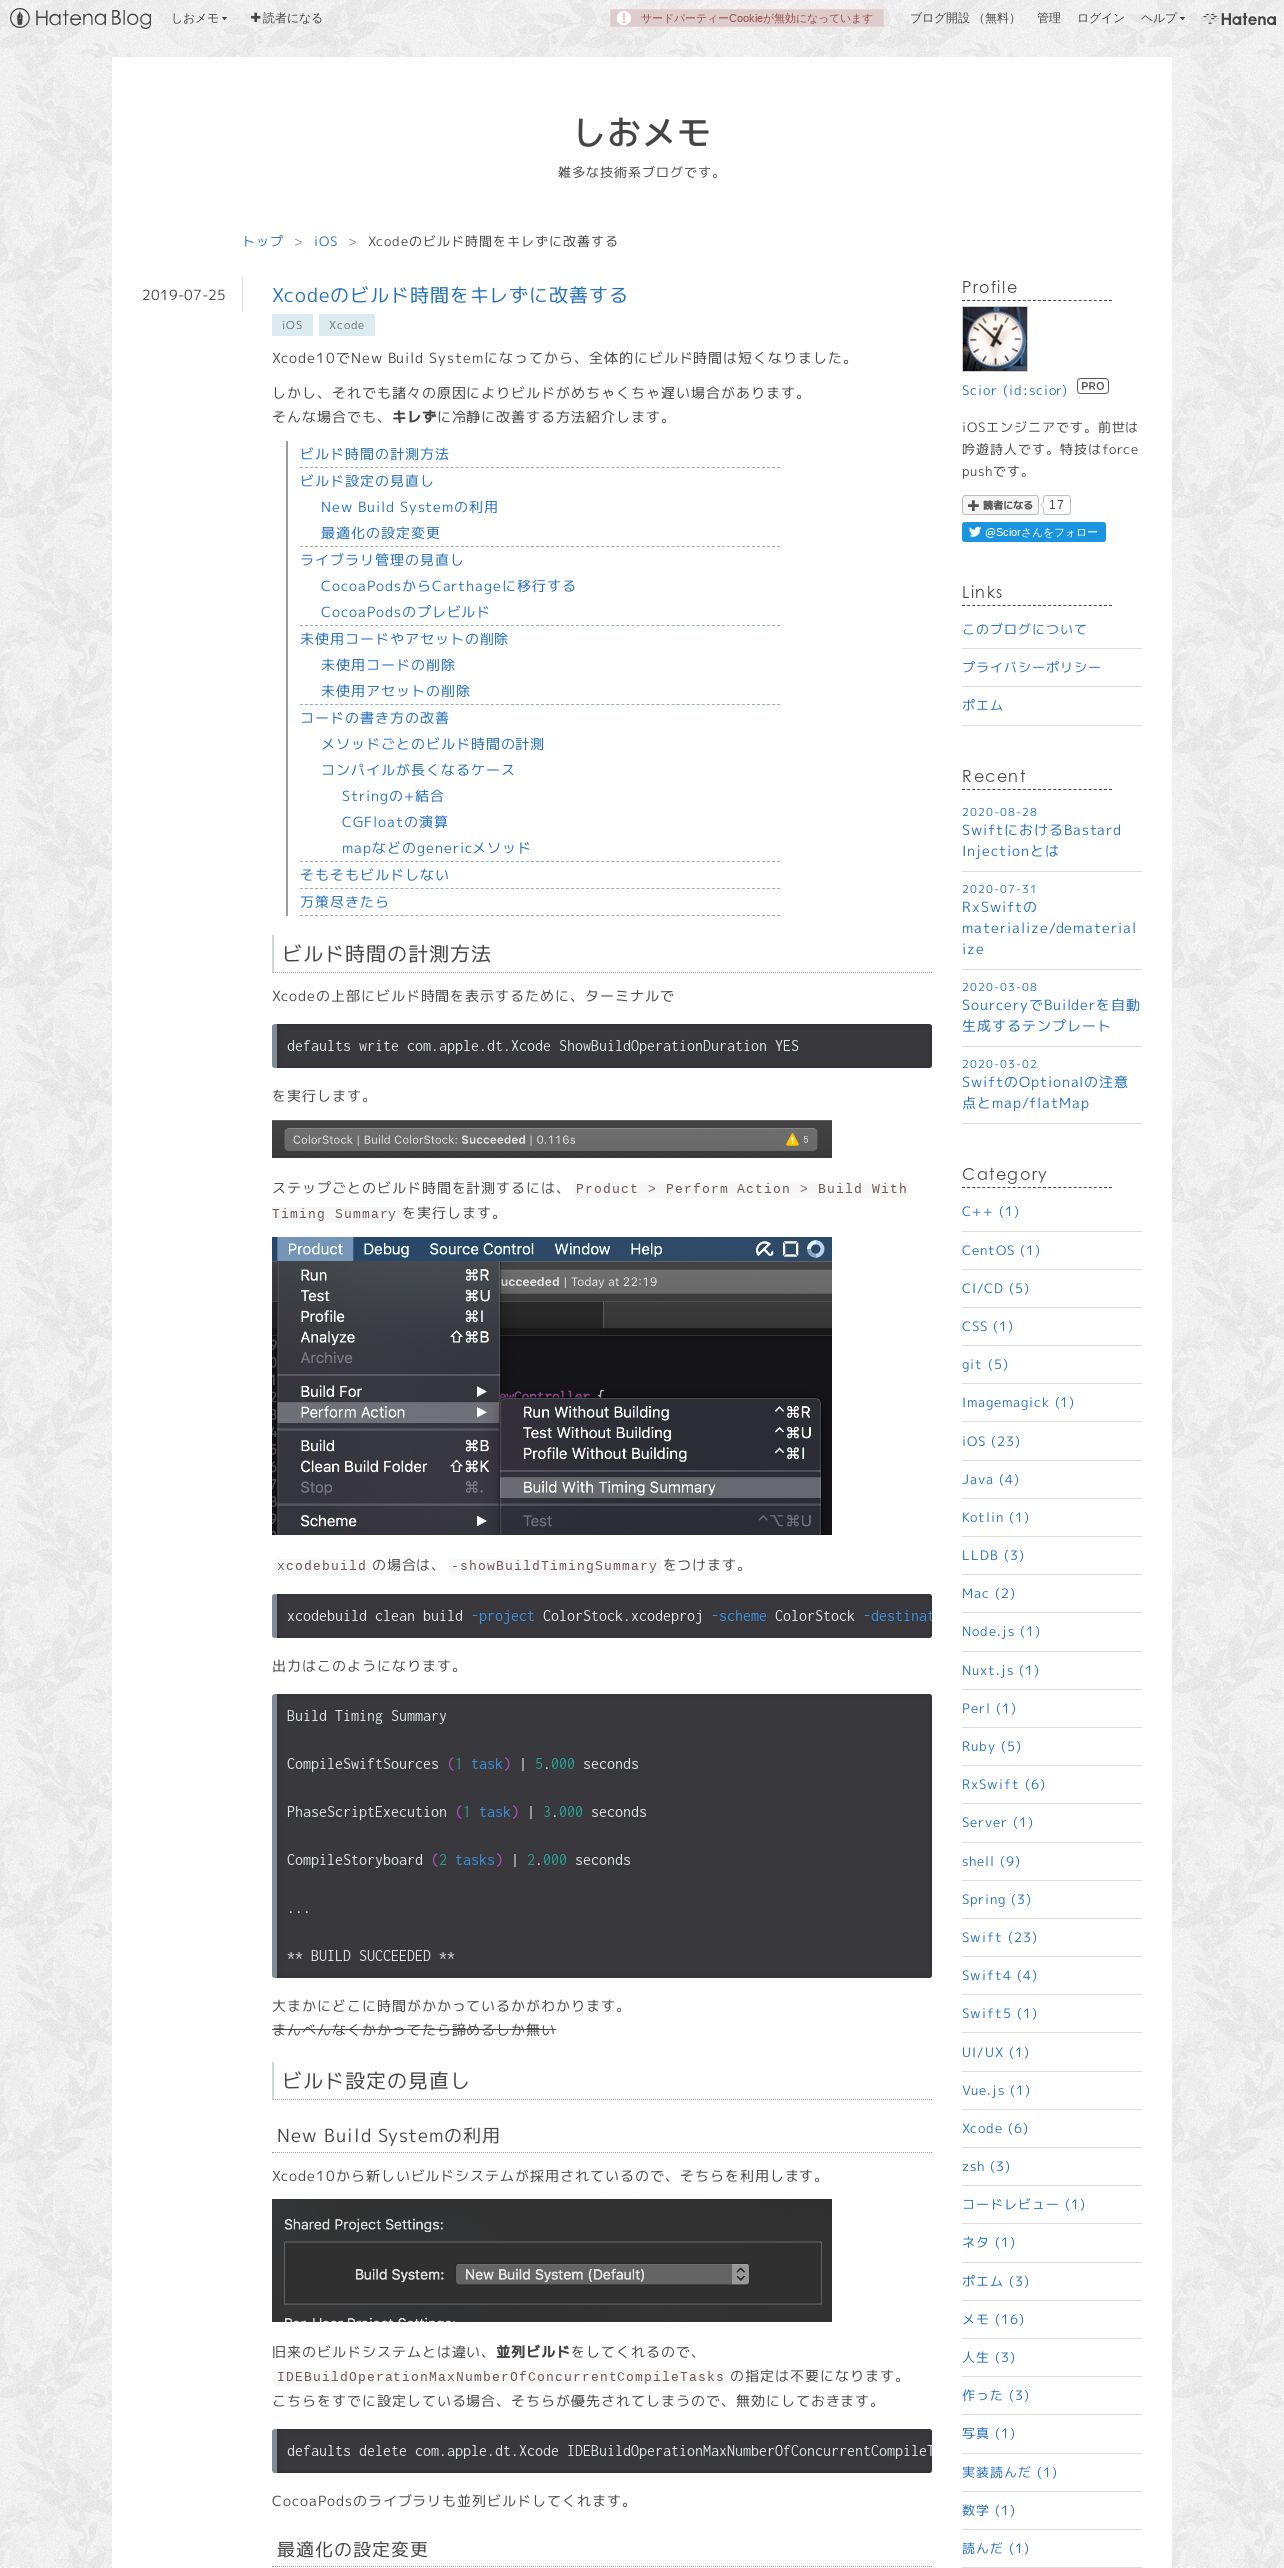Open category CI/CD (5)

point(995,1288)
